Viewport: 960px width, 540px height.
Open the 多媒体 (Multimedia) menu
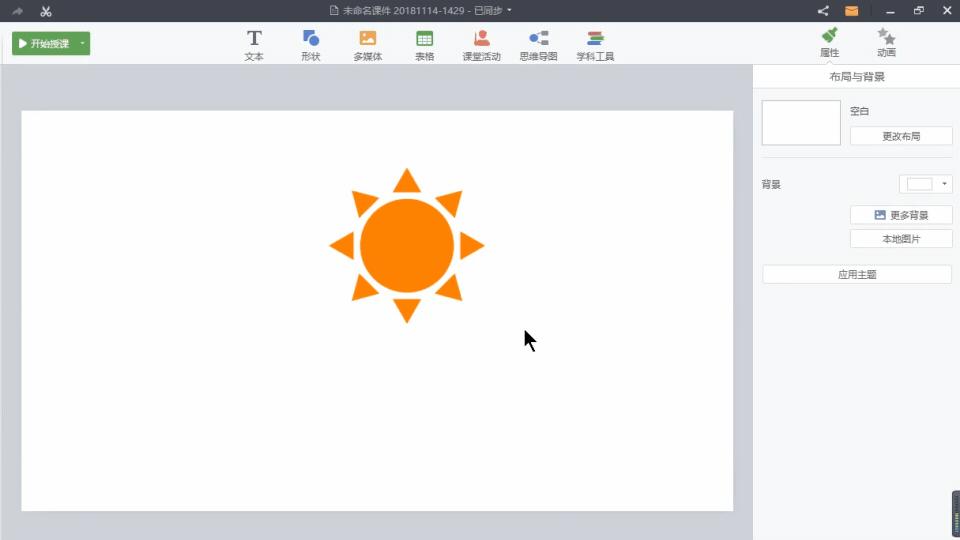[x=367, y=45]
